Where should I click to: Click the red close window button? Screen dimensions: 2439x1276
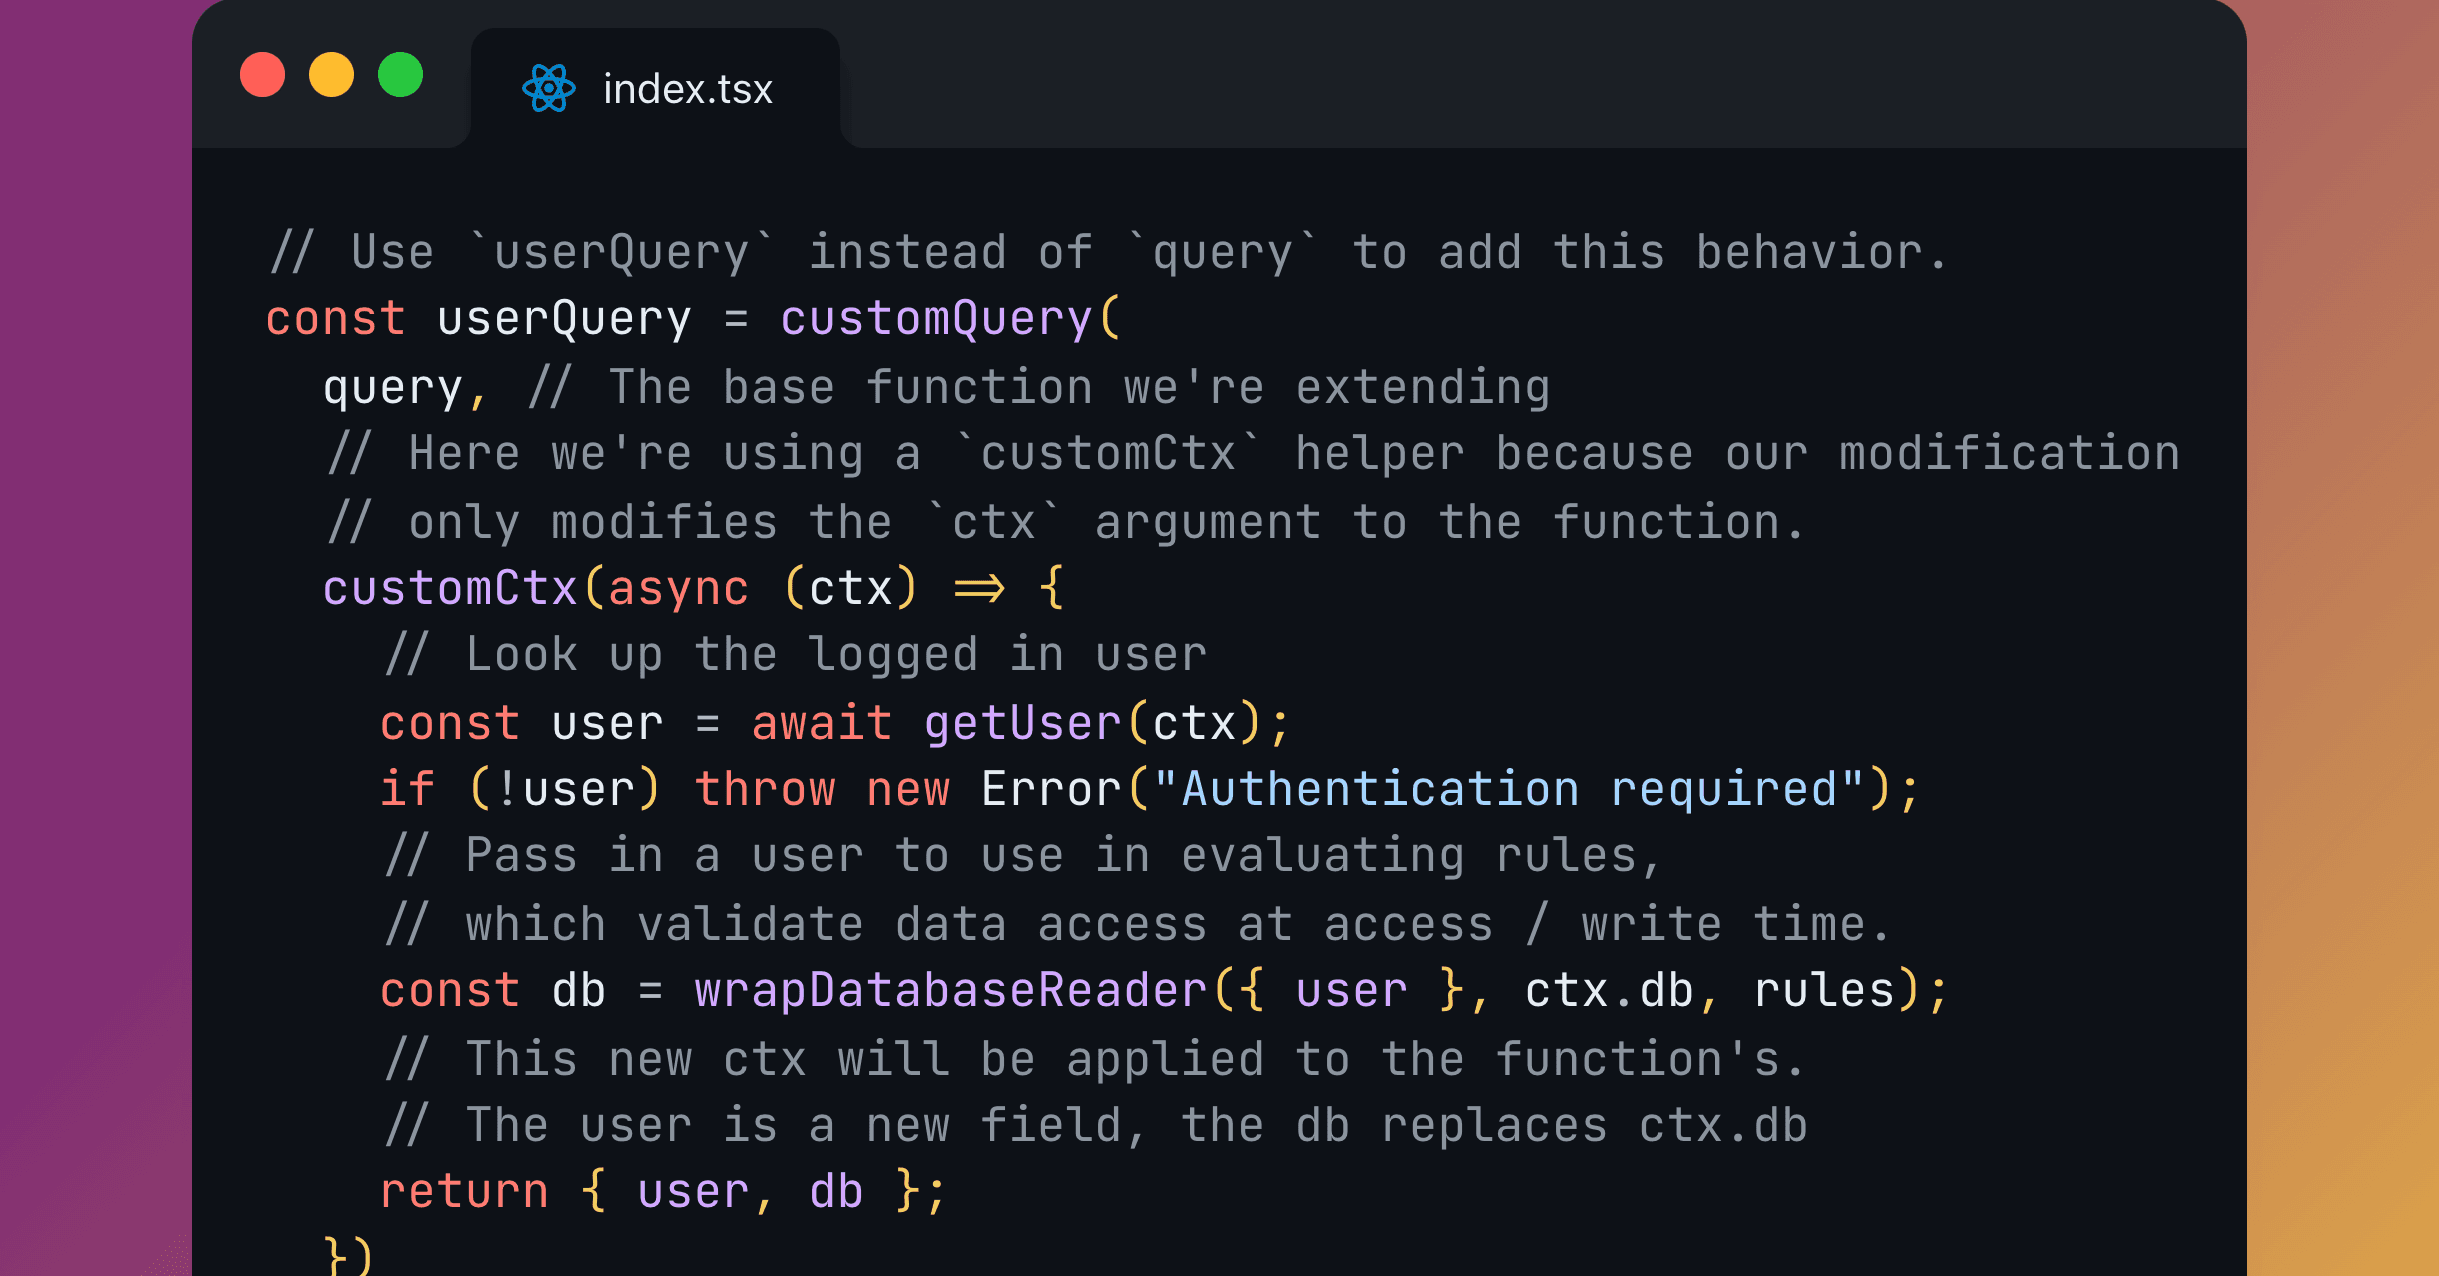(x=263, y=75)
